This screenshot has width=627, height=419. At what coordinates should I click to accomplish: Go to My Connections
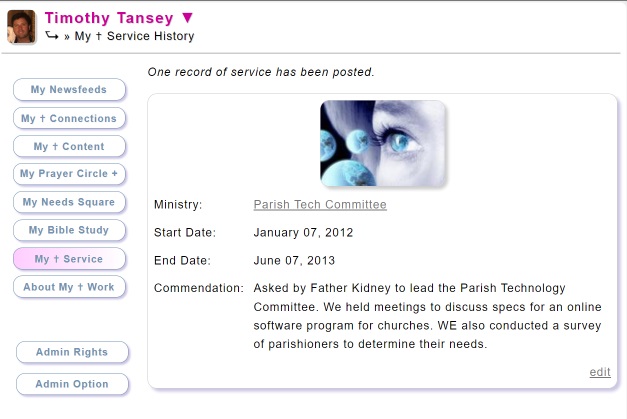[69, 118]
